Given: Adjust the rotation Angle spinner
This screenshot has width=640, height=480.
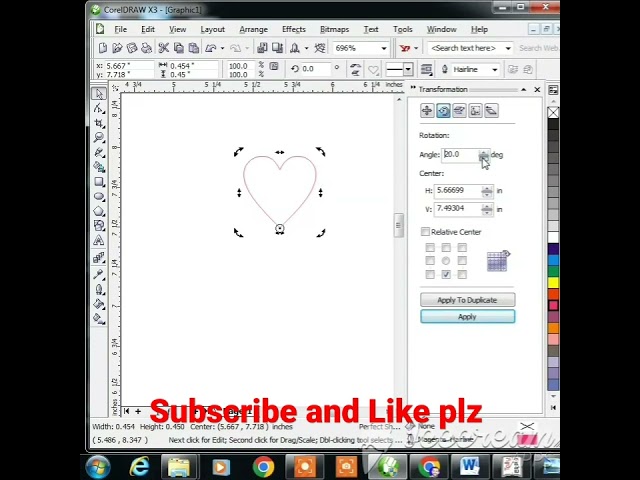Looking at the screenshot, I should click(484, 155).
